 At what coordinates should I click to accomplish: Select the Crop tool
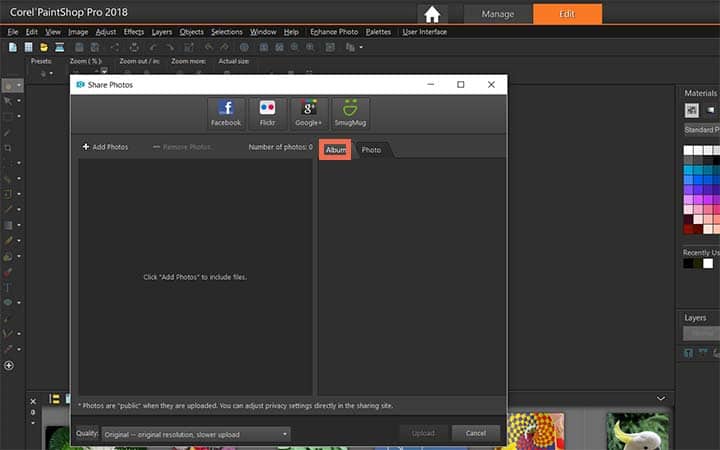coord(8,148)
